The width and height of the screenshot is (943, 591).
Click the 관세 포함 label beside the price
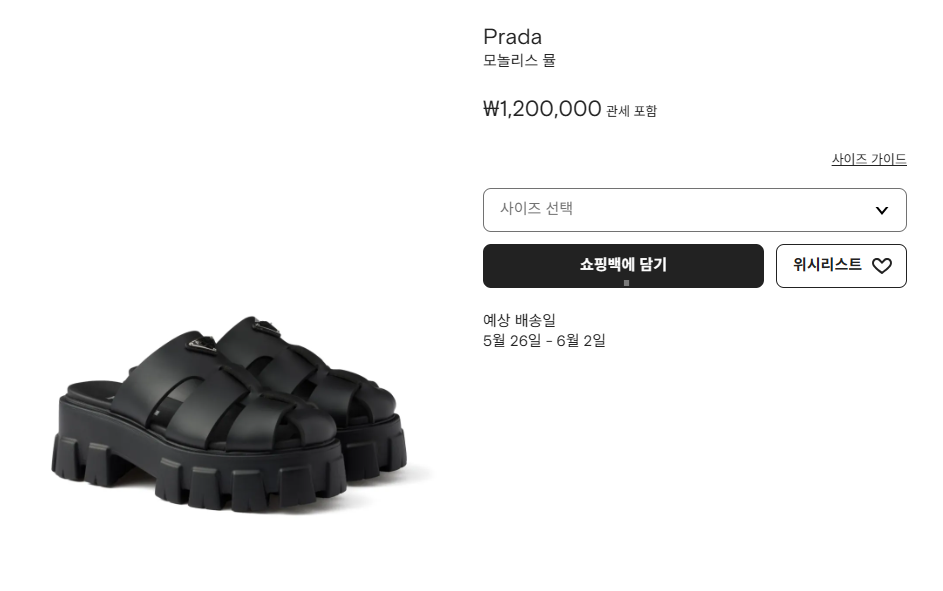[x=631, y=111]
